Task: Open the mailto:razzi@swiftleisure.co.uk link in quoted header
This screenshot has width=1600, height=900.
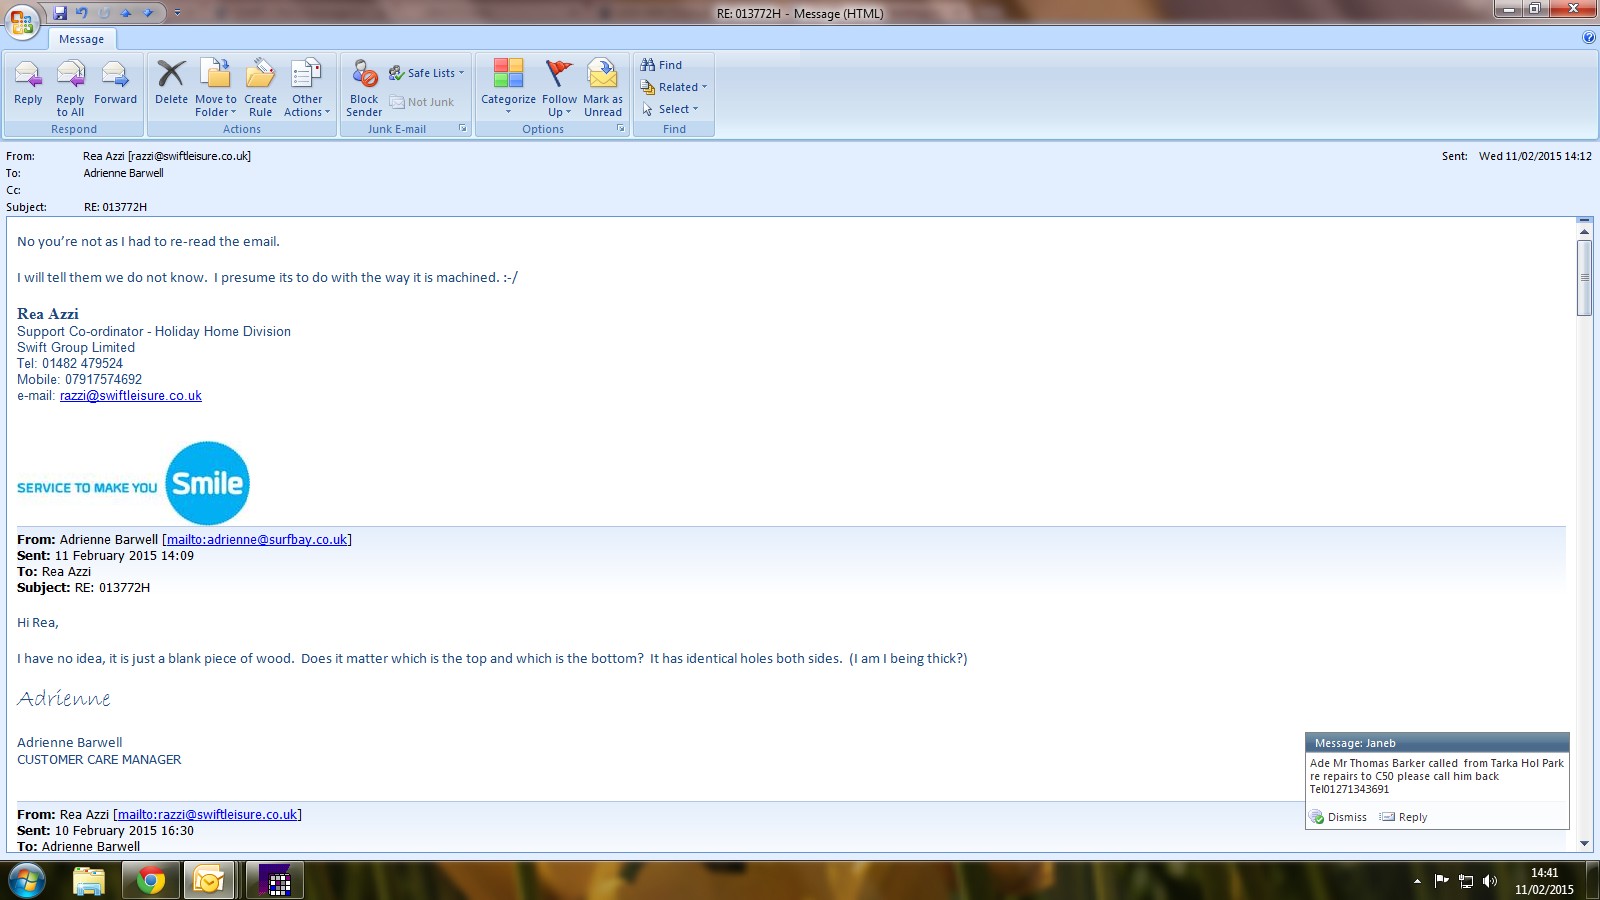Action: pos(207,815)
